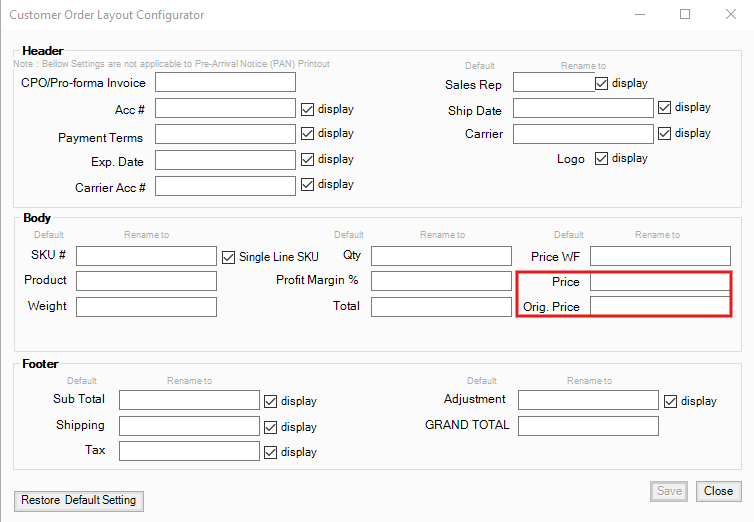This screenshot has height=522, width=754.
Task: Uncheck Sub Total display checkbox
Action: click(x=271, y=401)
